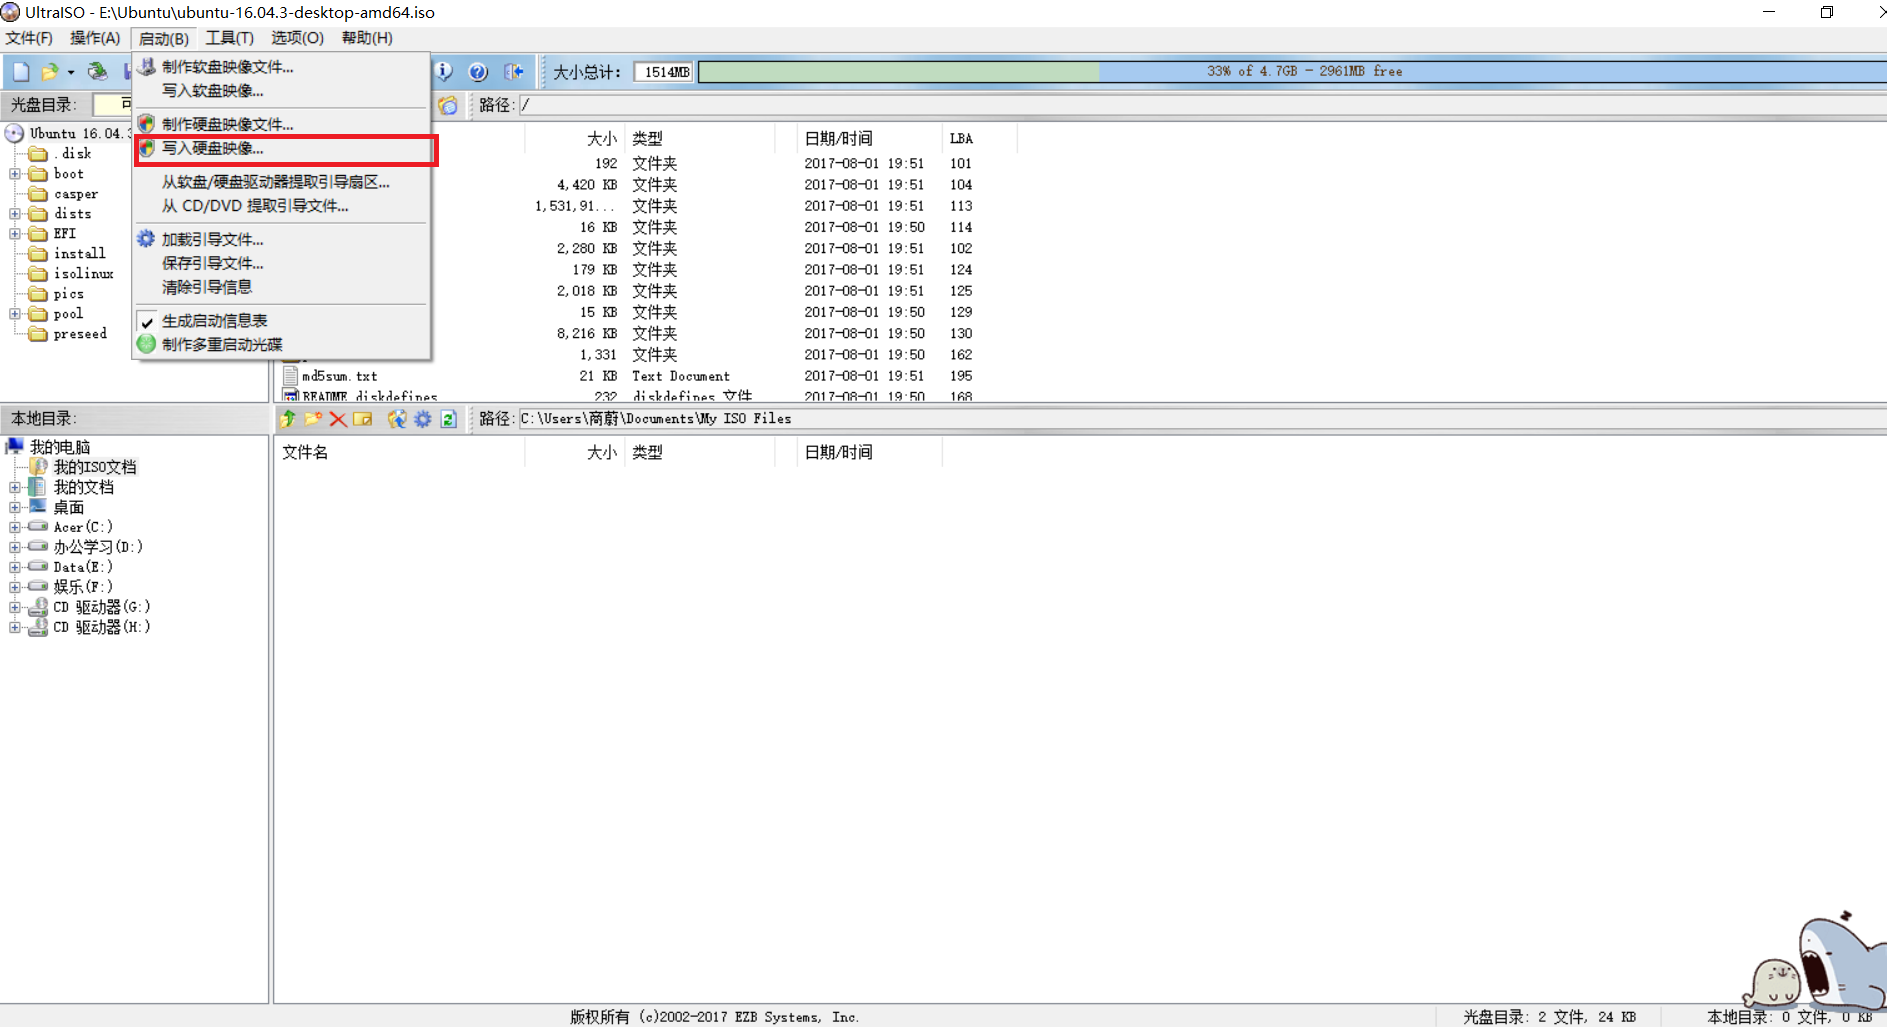Viewport: 1887px width, 1027px height.
Task: Click the green up-folder icon in local toolbar
Action: click(288, 419)
